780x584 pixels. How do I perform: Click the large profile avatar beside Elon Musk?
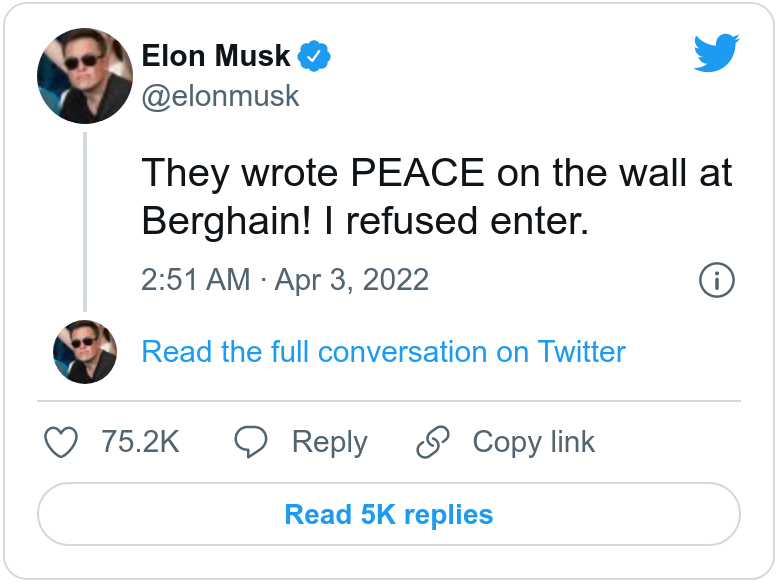[x=85, y=75]
